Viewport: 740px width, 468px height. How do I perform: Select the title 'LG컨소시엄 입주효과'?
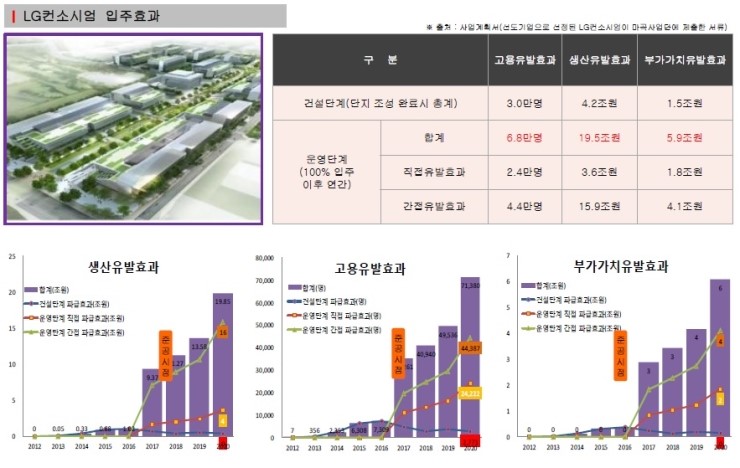[92, 16]
